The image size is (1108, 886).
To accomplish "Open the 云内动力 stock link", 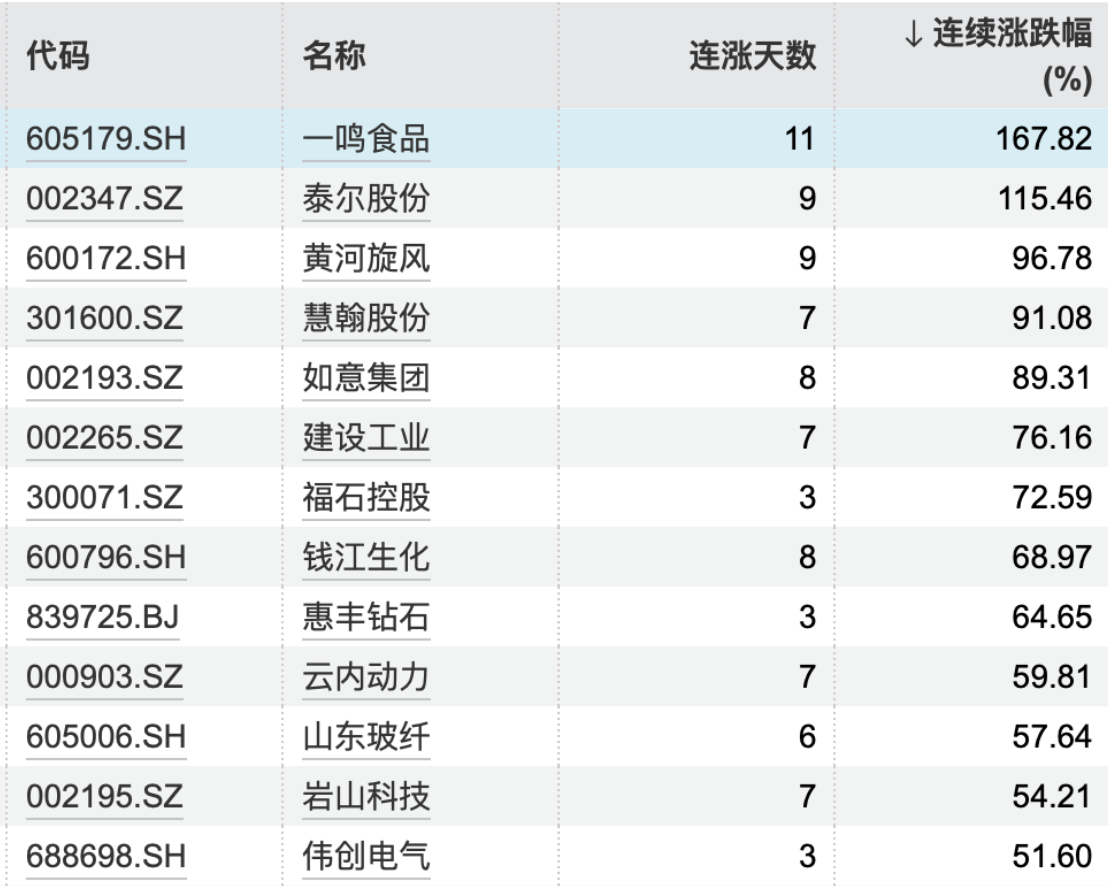I will pos(366,677).
